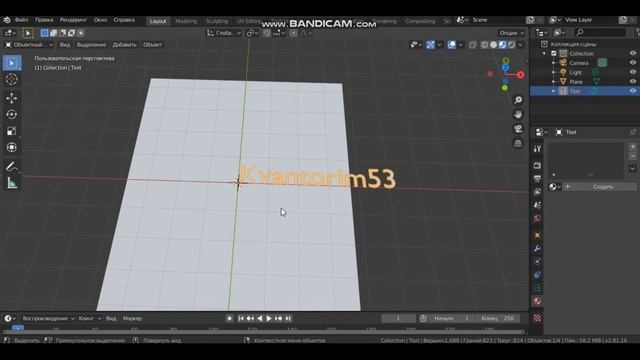Toggle camera view with the camera icon
This screenshot has width=640, height=360.
click(518, 129)
